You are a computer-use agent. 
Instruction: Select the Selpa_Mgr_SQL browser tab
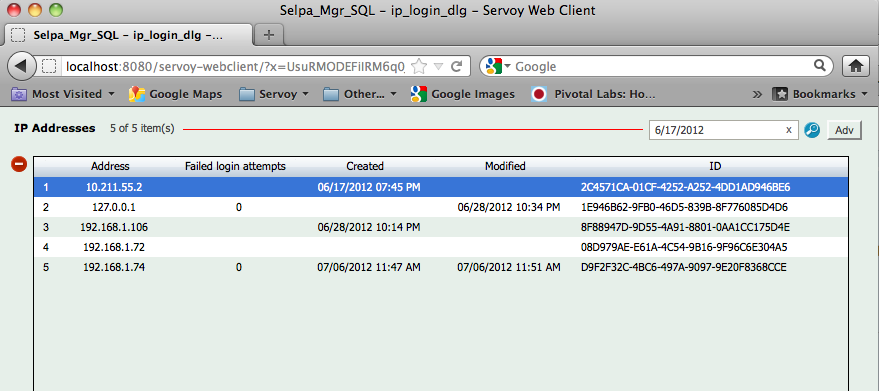pyautogui.click(x=127, y=35)
